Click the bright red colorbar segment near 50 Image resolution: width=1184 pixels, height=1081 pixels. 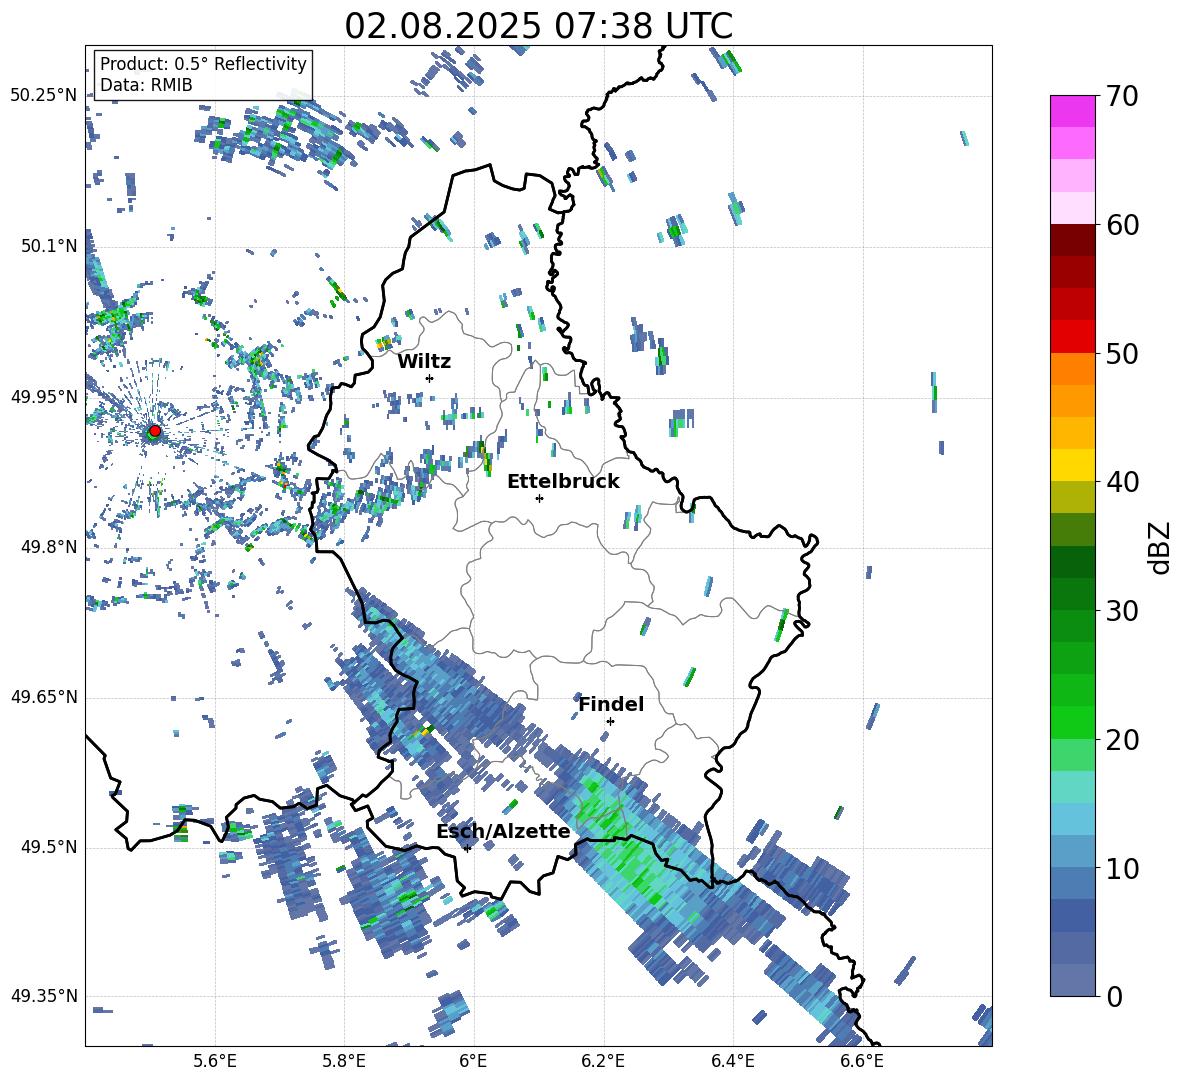point(1072,337)
